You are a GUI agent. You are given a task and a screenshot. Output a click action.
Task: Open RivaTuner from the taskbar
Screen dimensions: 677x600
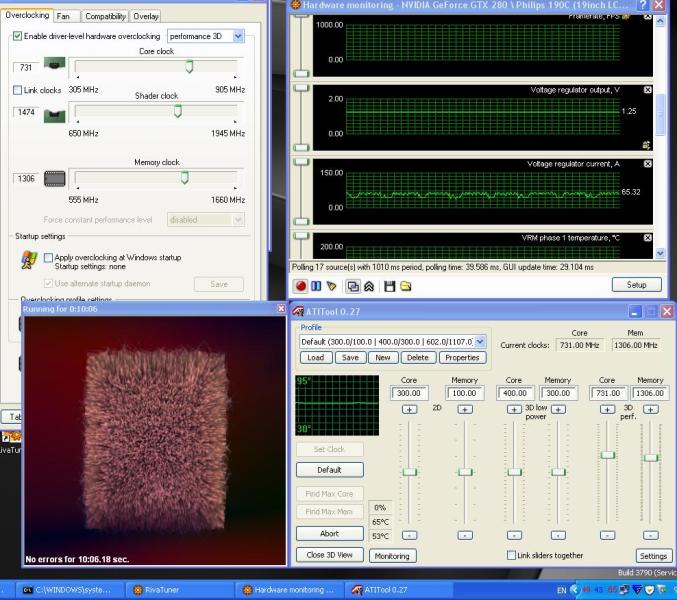(179, 590)
